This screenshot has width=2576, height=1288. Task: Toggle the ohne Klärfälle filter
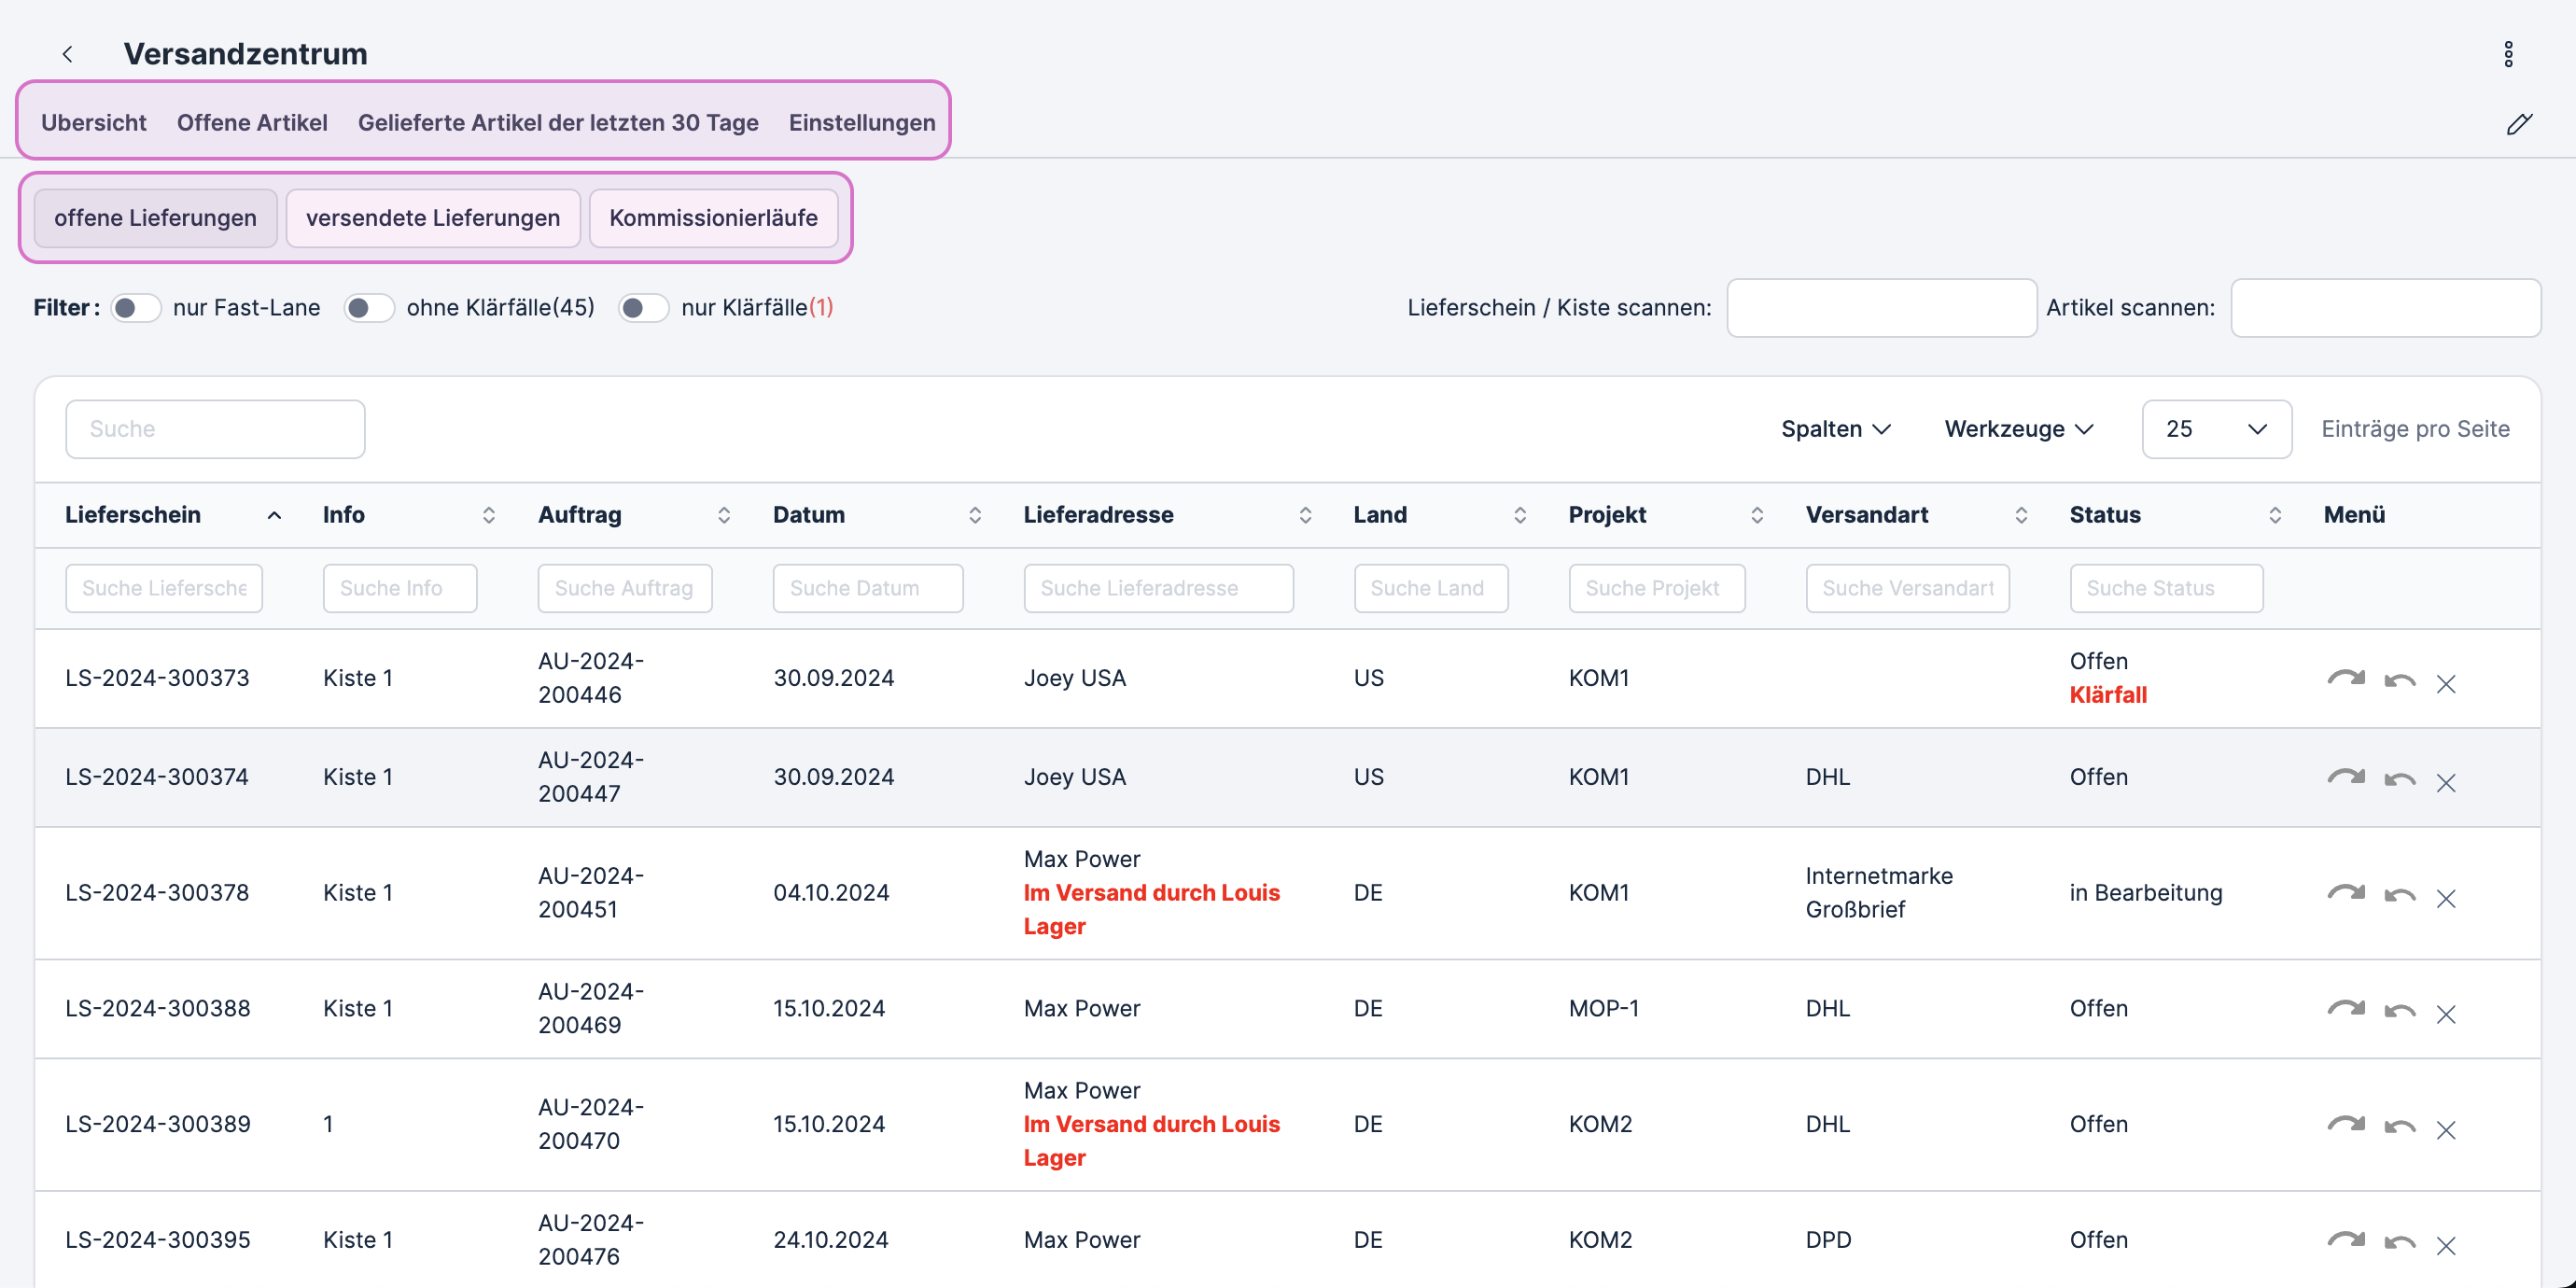pos(369,308)
